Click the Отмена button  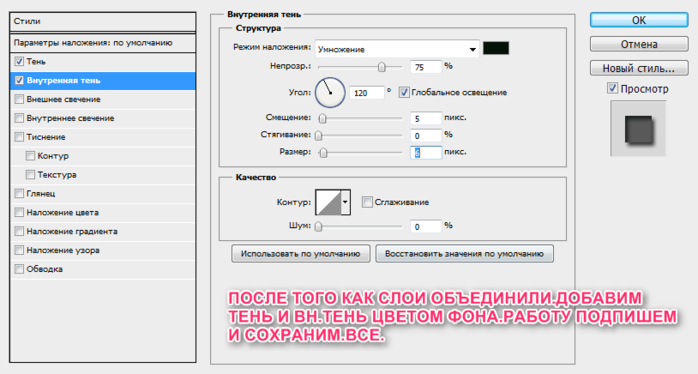coord(639,44)
